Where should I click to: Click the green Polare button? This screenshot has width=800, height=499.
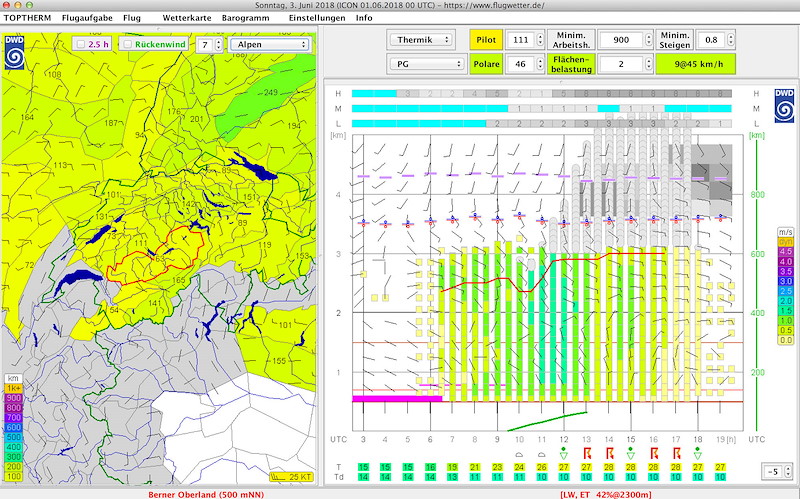point(486,64)
